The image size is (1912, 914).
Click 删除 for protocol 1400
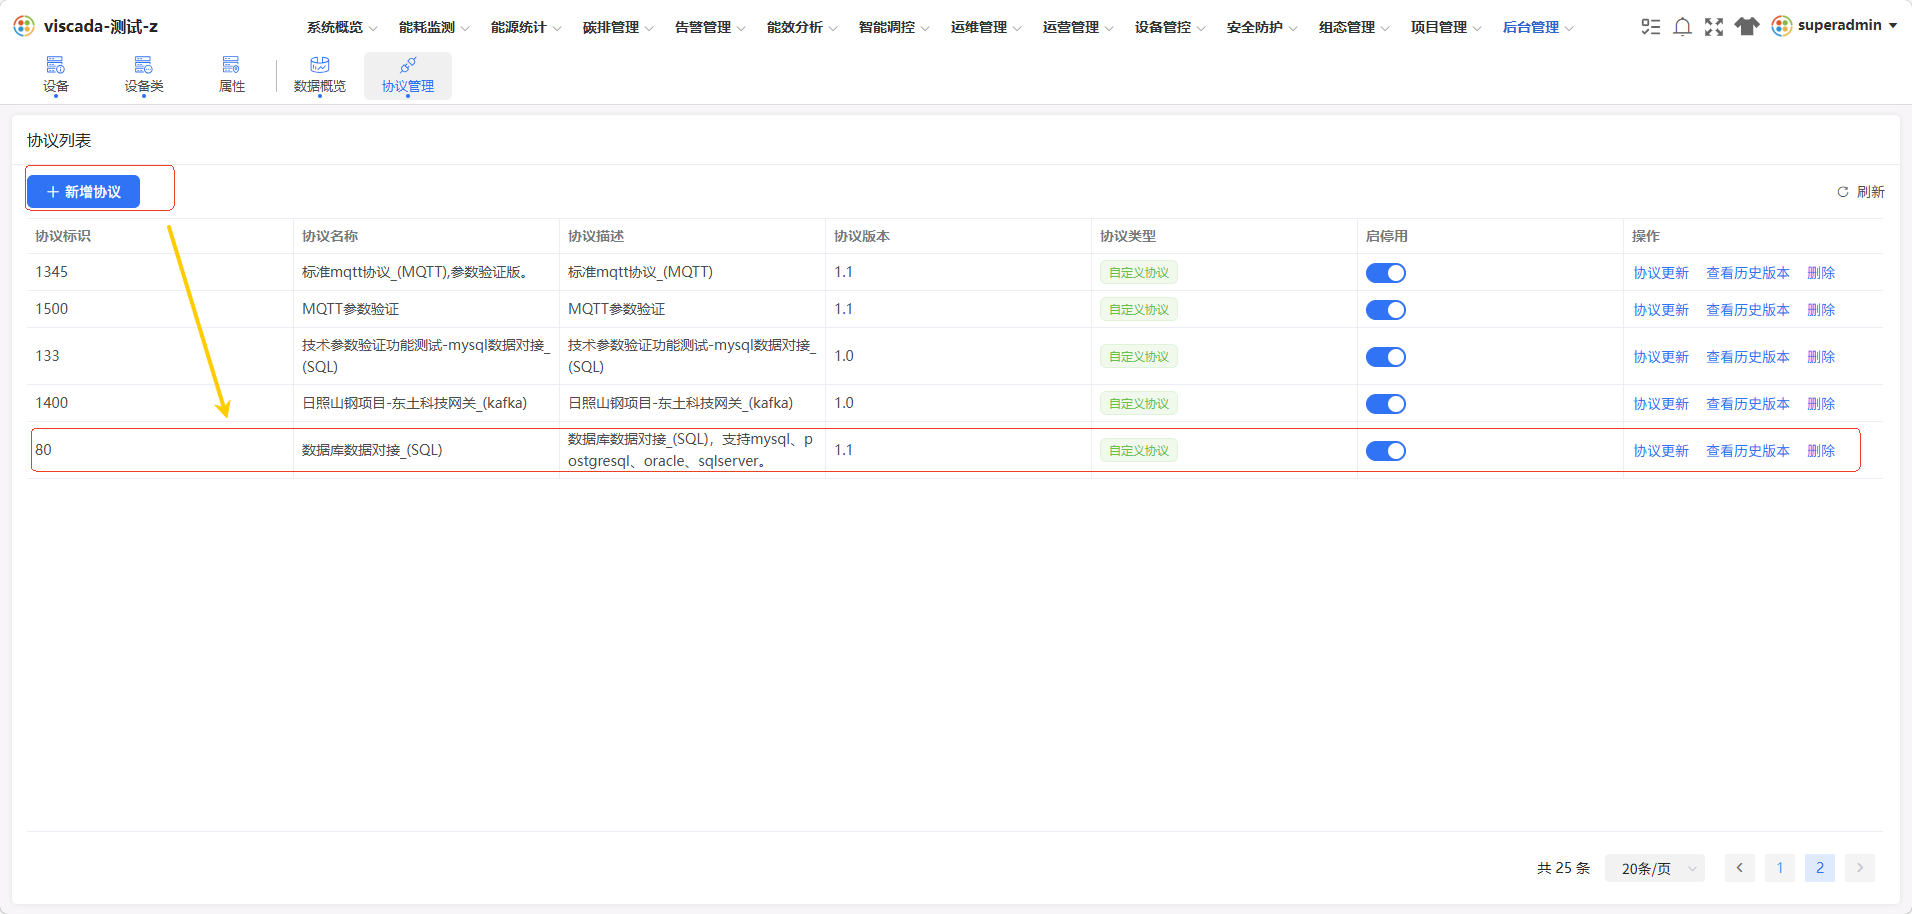(x=1821, y=404)
